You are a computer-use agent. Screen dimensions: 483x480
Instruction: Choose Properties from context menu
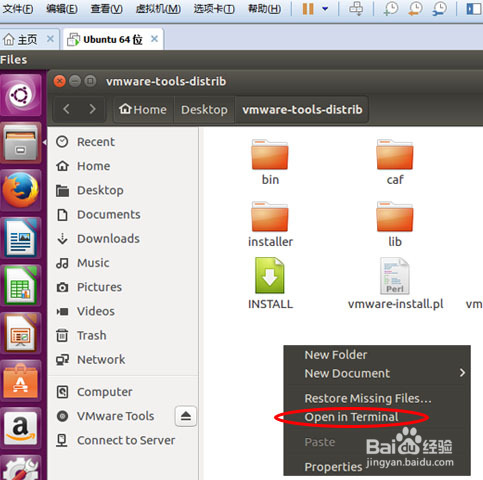377,467
